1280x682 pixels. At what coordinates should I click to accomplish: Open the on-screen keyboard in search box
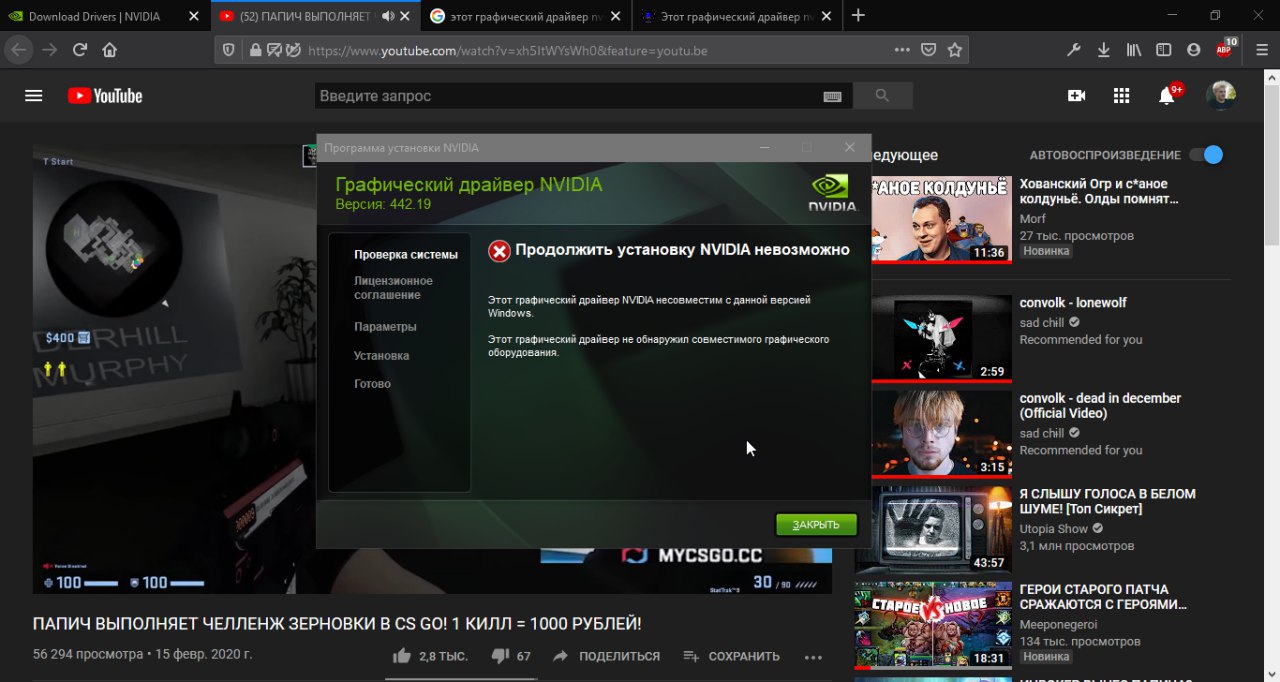[x=832, y=96]
